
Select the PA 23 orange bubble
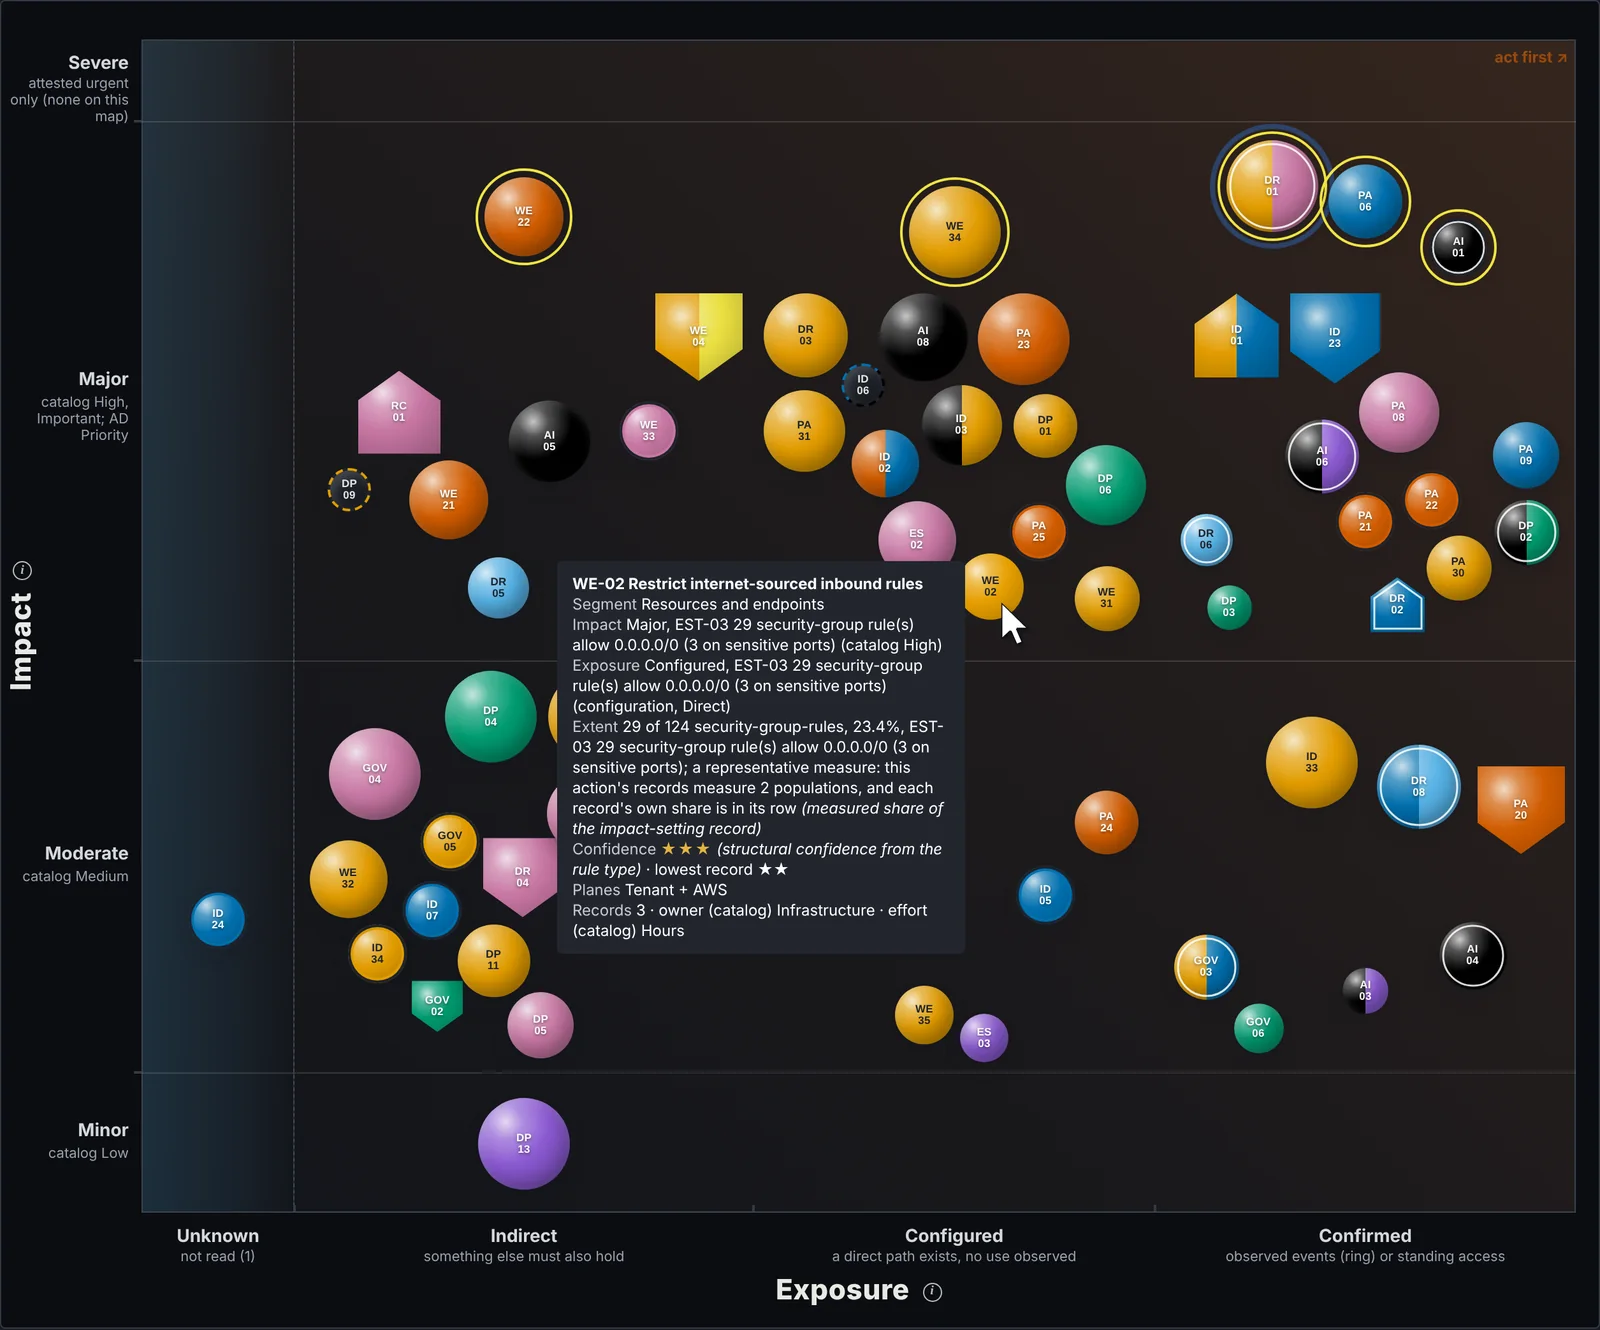pos(1023,339)
